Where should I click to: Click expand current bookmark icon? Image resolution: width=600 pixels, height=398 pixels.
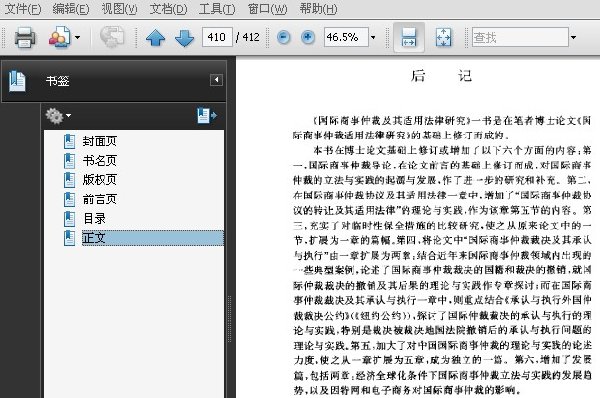(207, 116)
